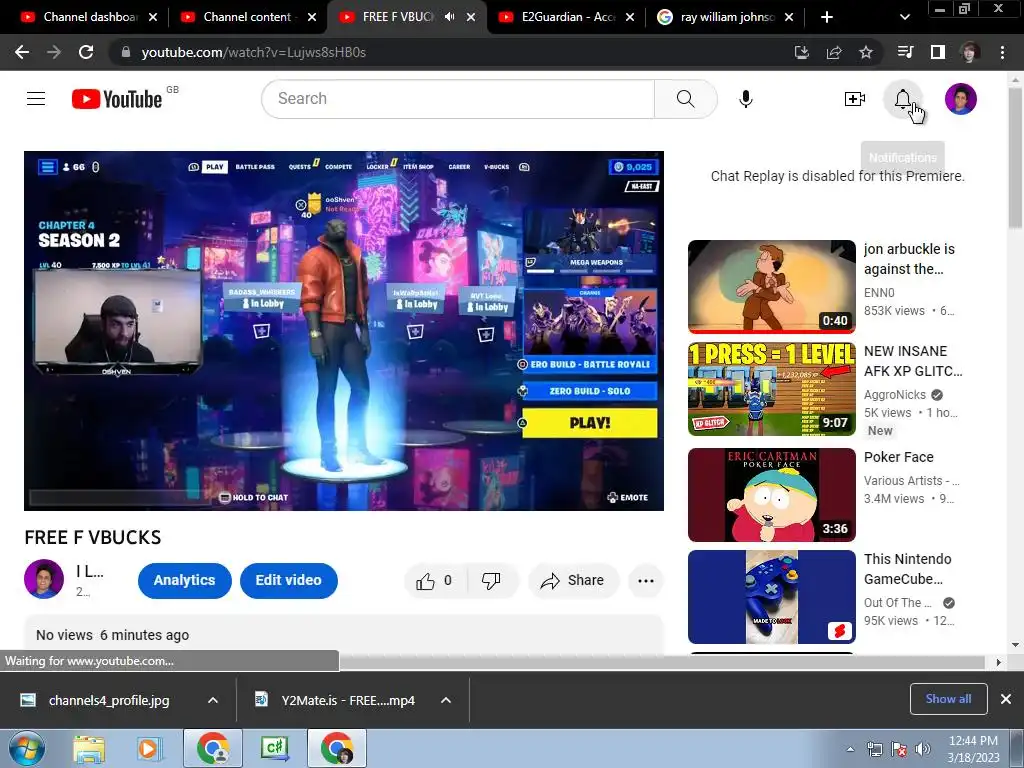The height and width of the screenshot is (768, 1024).
Task: Open Windows Explorer from taskbar
Action: (x=89, y=748)
